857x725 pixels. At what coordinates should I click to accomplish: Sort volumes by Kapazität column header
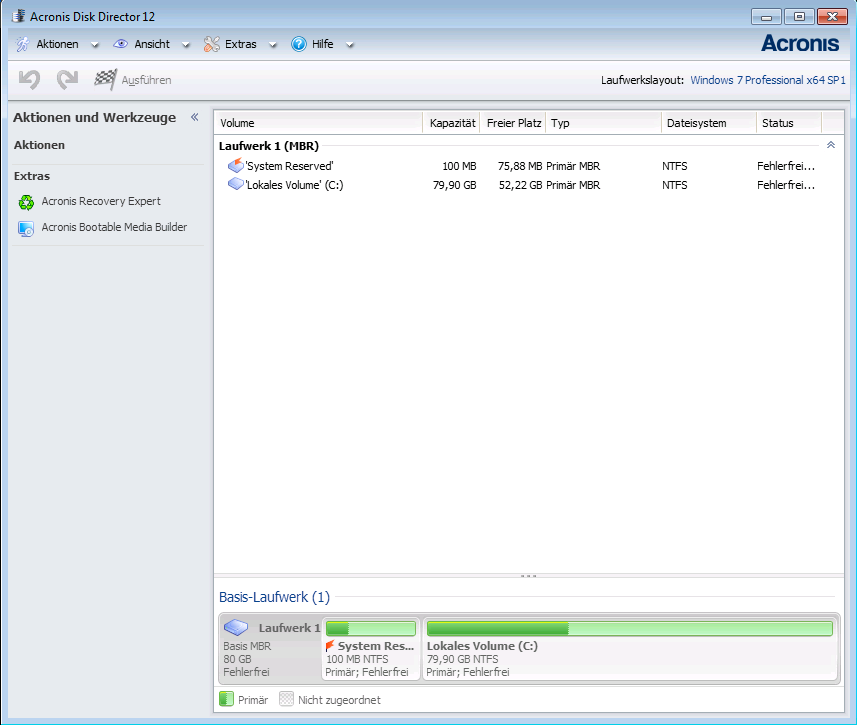451,123
